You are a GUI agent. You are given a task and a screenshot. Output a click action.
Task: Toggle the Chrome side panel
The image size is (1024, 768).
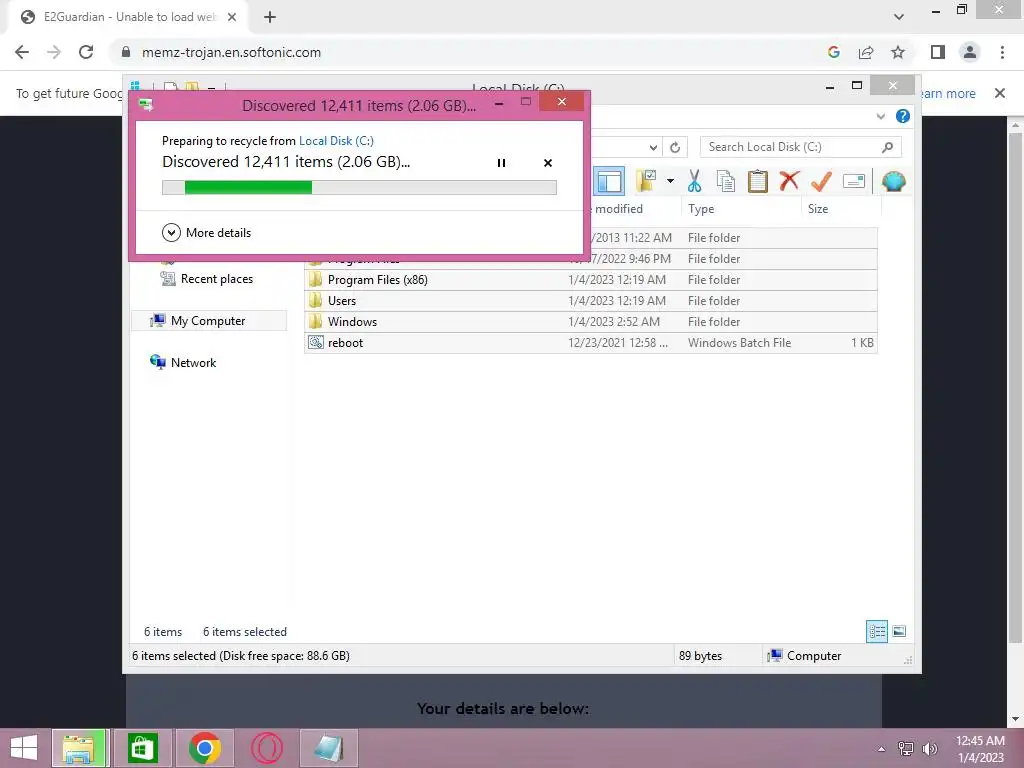tap(938, 52)
